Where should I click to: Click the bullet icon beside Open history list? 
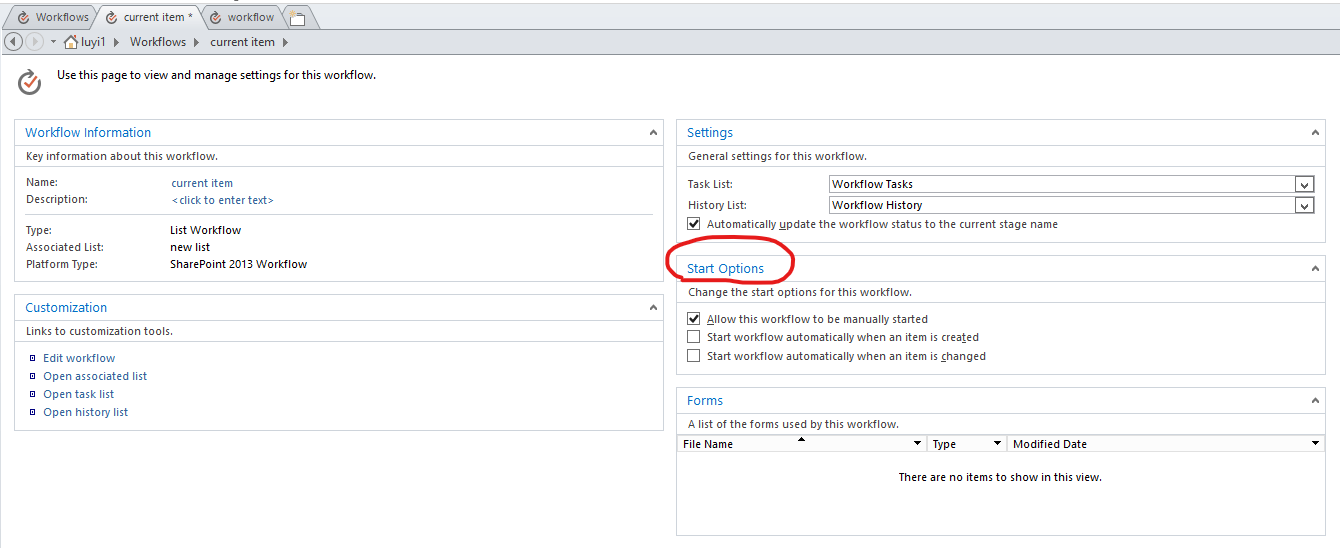(33, 412)
